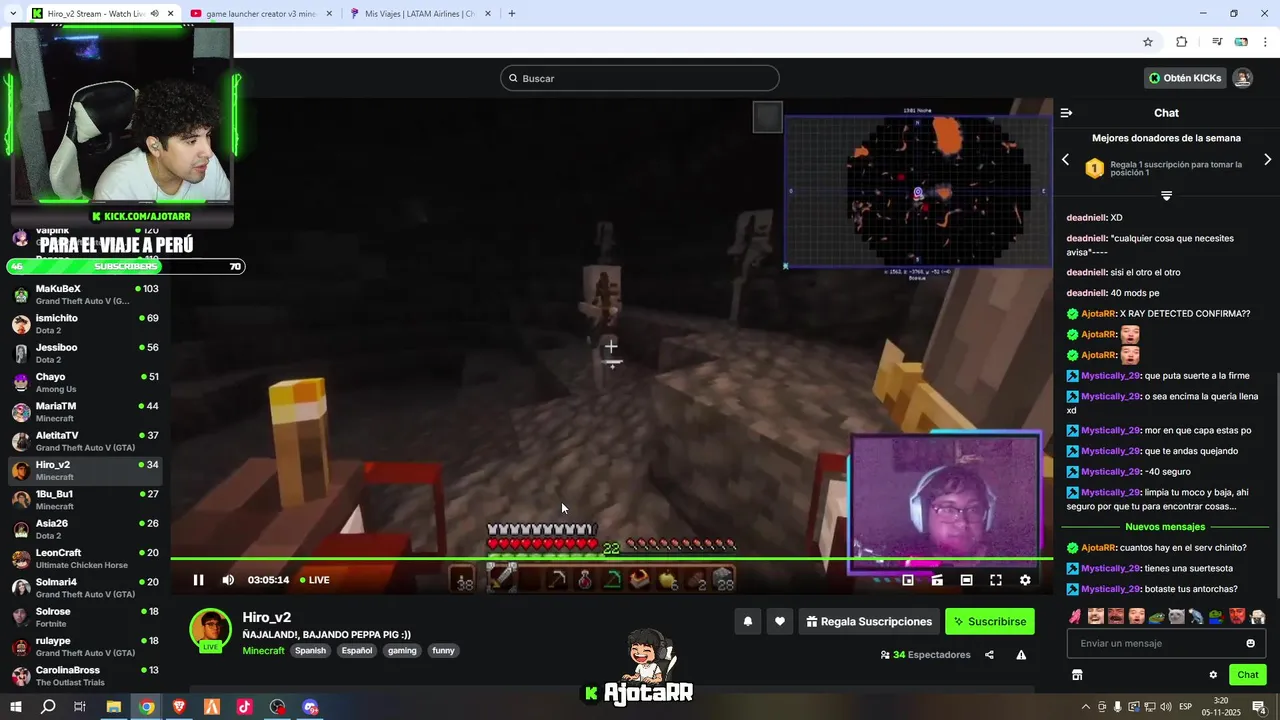Open the tab search dropdown arrow

(x=11, y=14)
